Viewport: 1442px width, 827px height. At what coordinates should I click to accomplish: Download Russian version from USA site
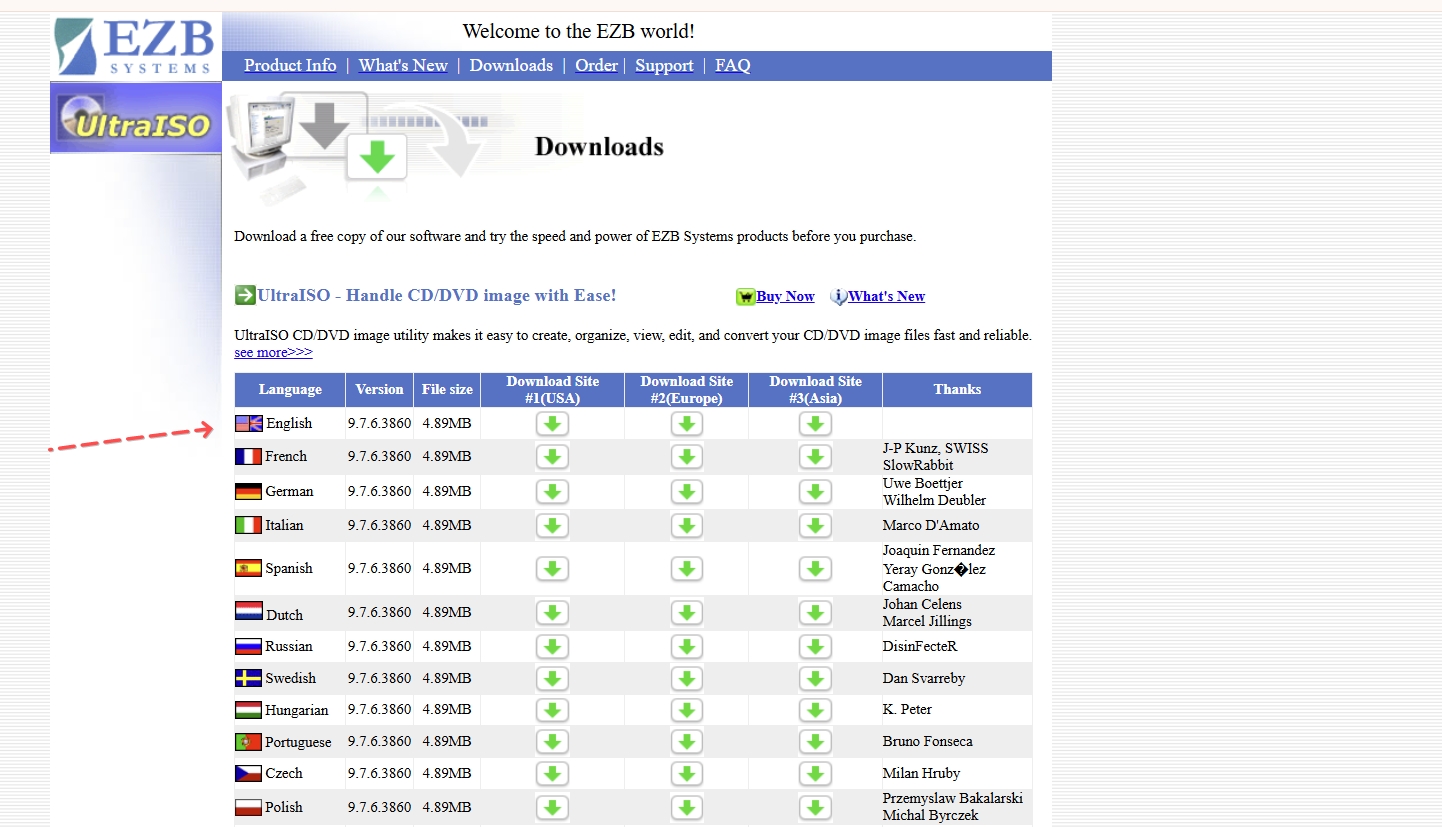tap(552, 647)
